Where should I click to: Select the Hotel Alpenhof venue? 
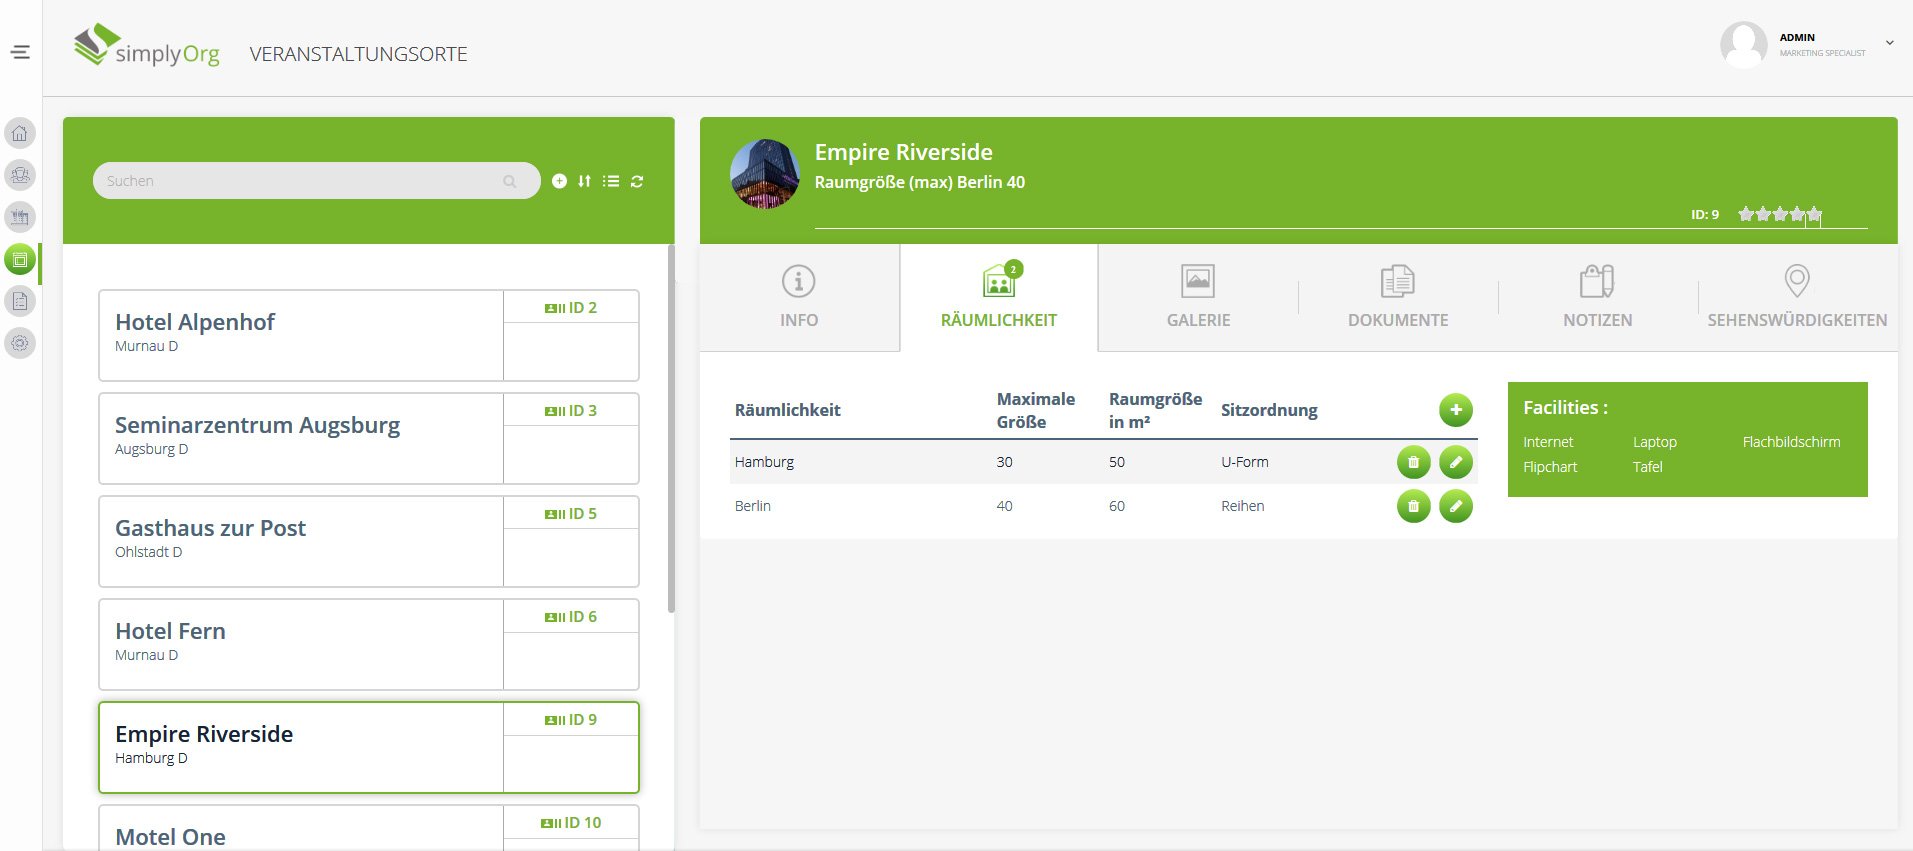(369, 336)
